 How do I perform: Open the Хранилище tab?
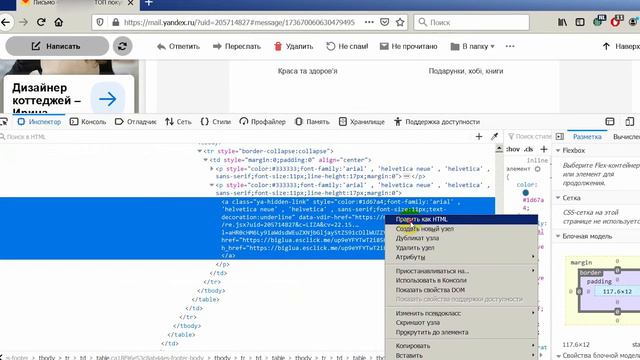click(362, 122)
